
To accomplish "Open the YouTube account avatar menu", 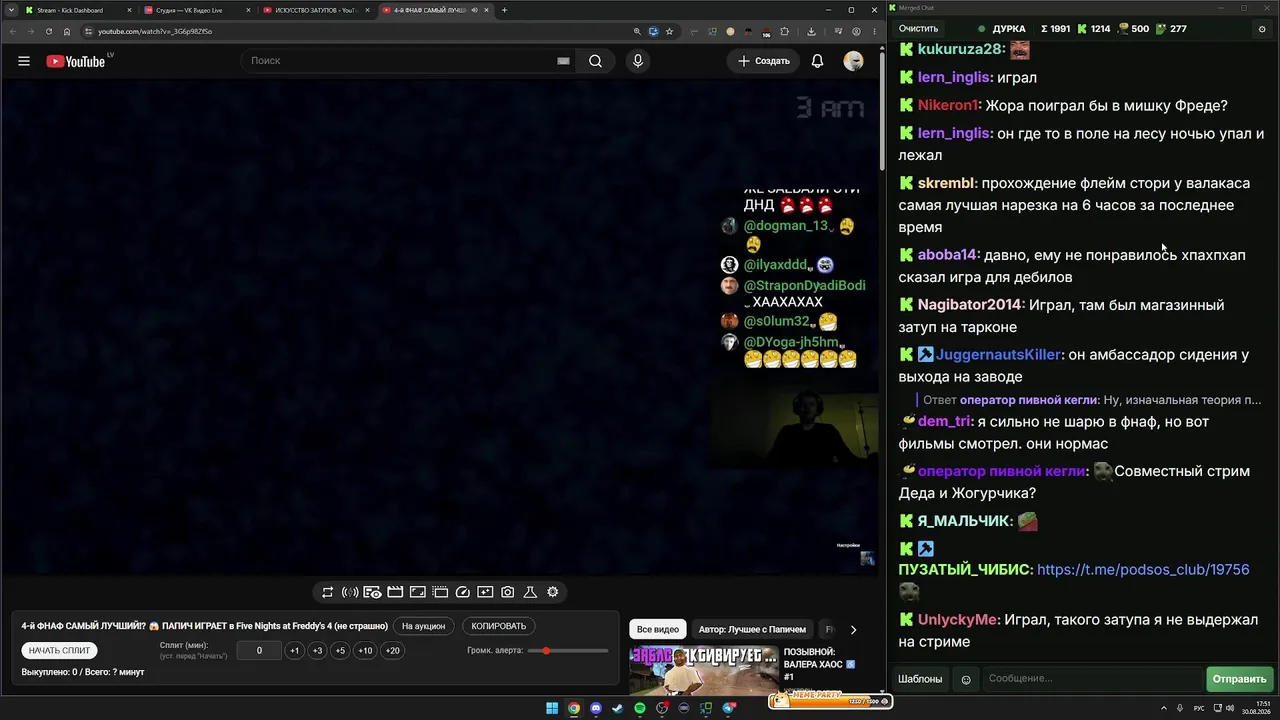I will 853,61.
